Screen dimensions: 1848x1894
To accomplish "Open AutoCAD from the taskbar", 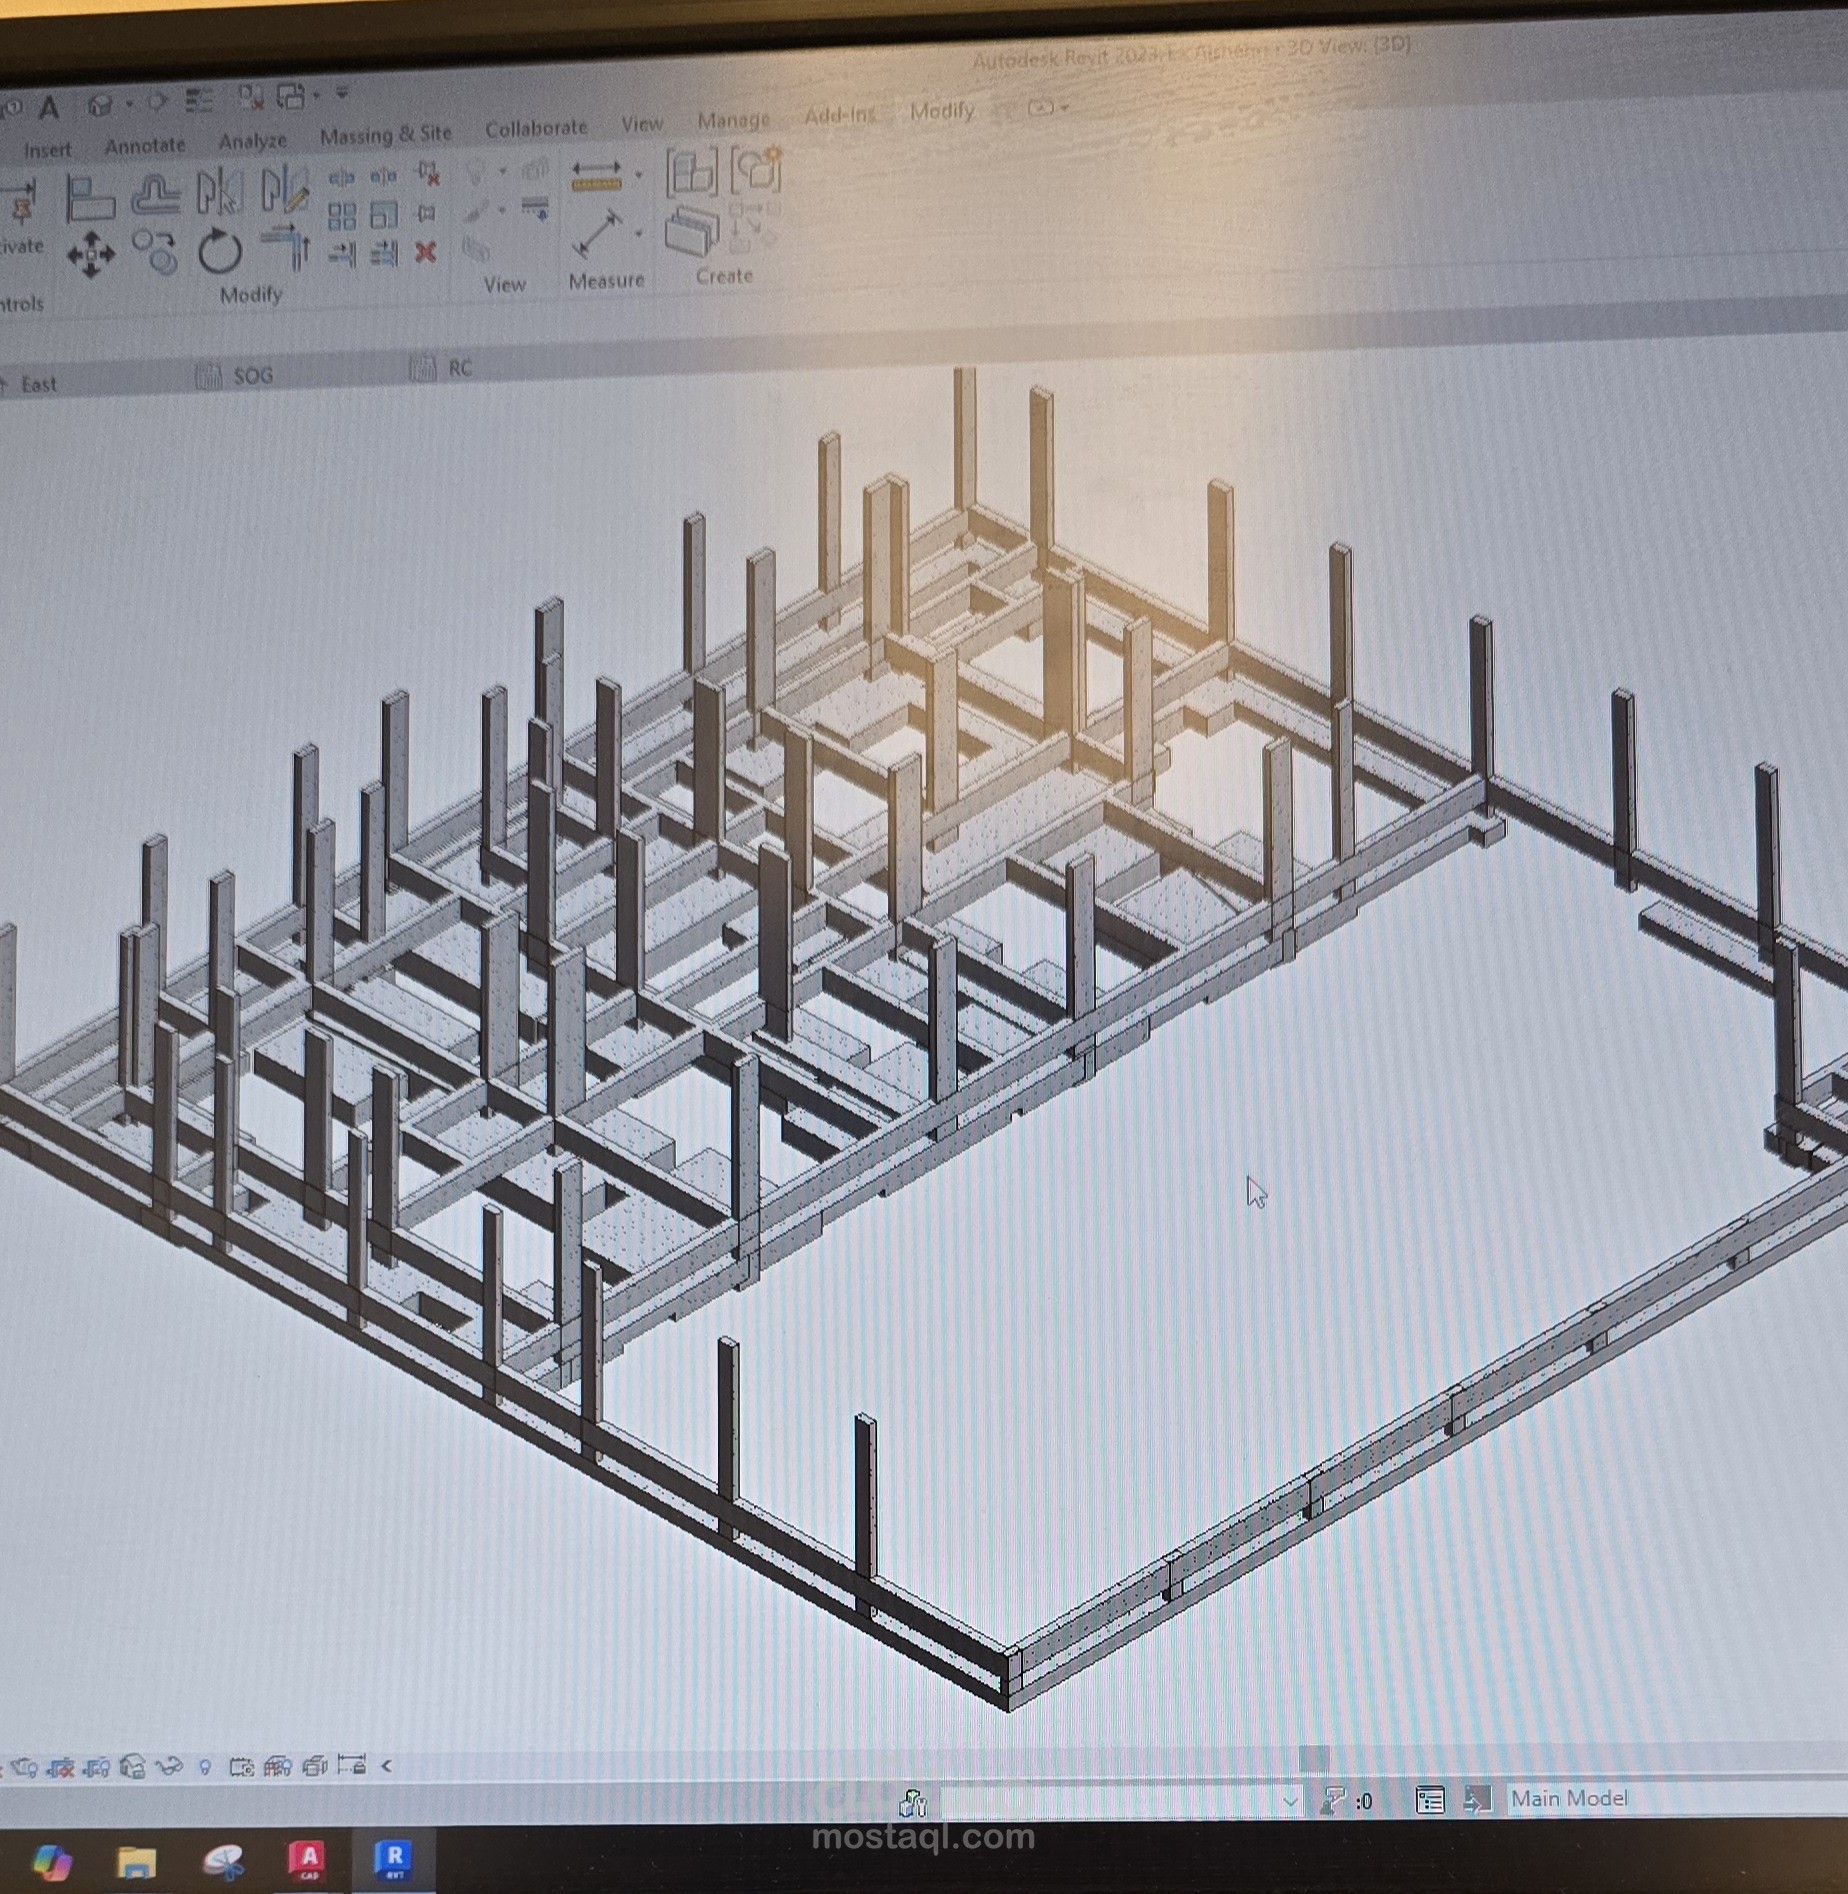I will (x=308, y=1860).
